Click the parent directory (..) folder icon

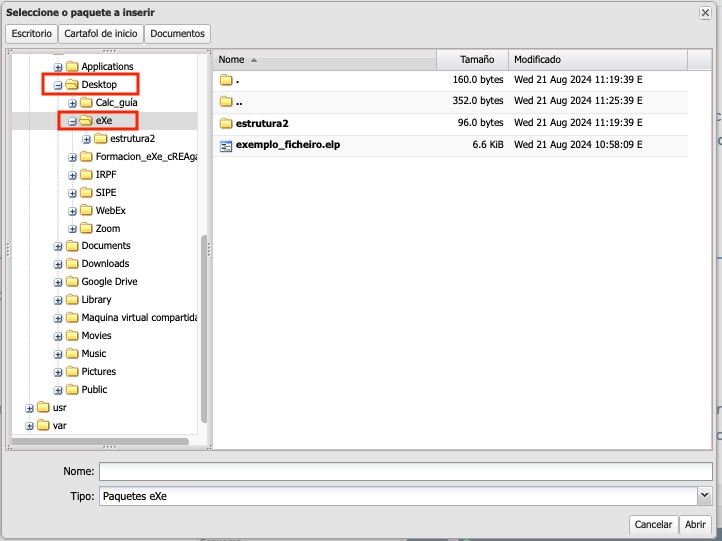point(225,102)
